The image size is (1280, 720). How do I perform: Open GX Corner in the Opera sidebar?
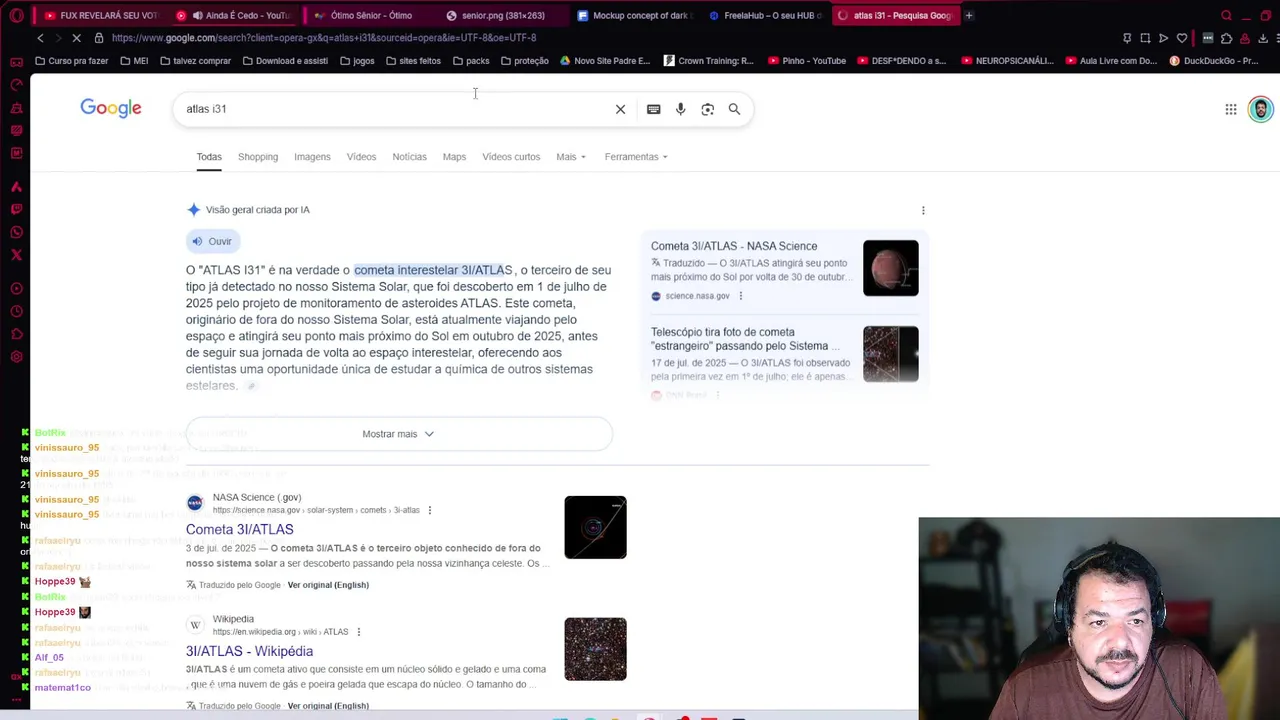tap(16, 61)
